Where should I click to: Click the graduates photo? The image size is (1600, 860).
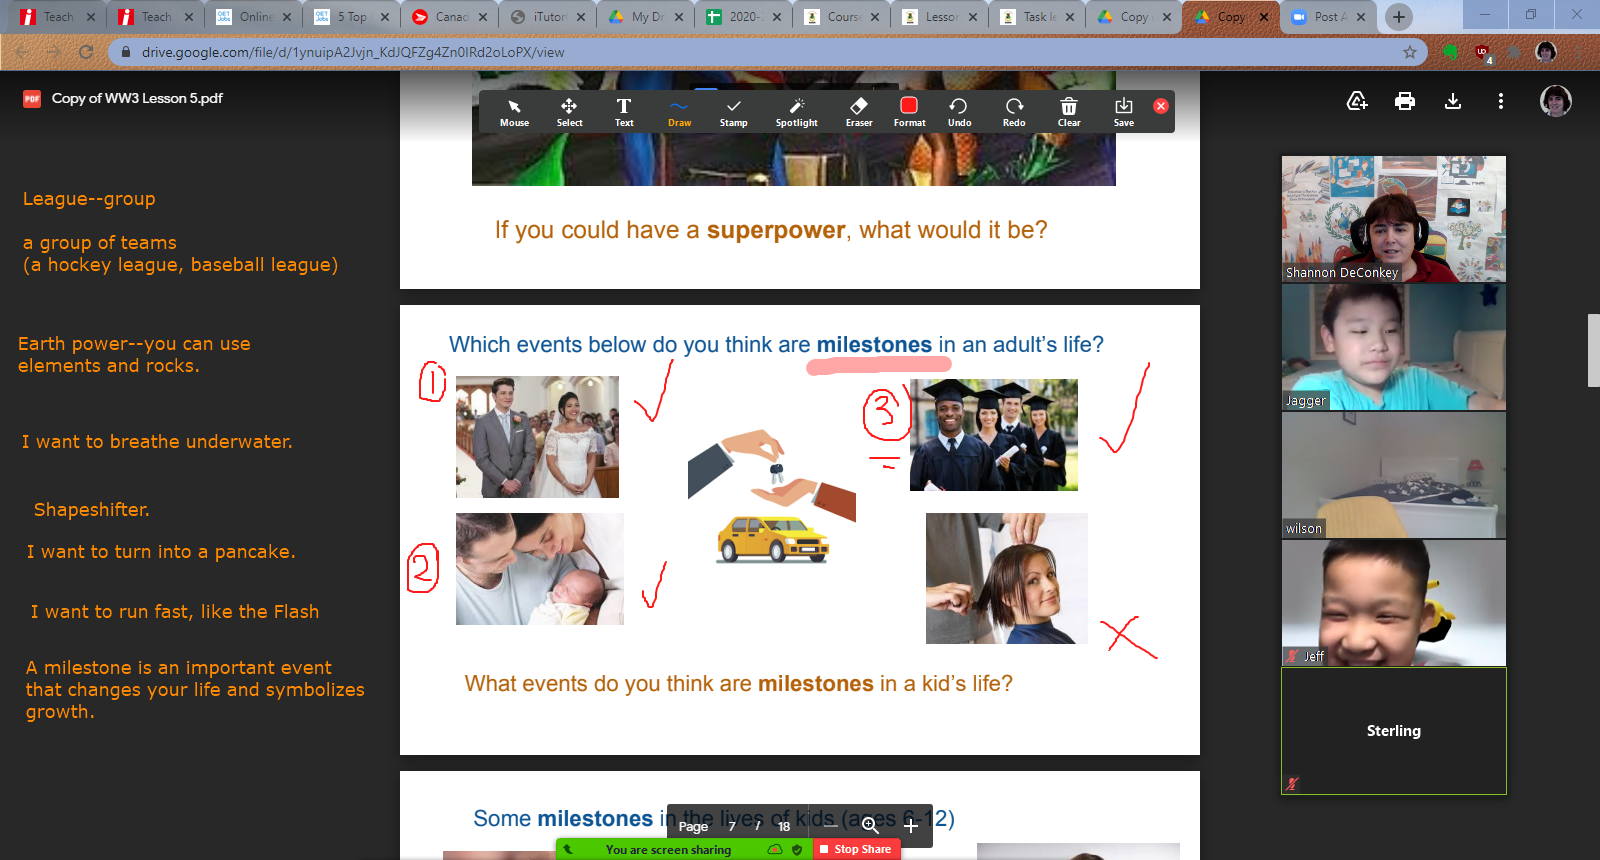click(x=994, y=435)
